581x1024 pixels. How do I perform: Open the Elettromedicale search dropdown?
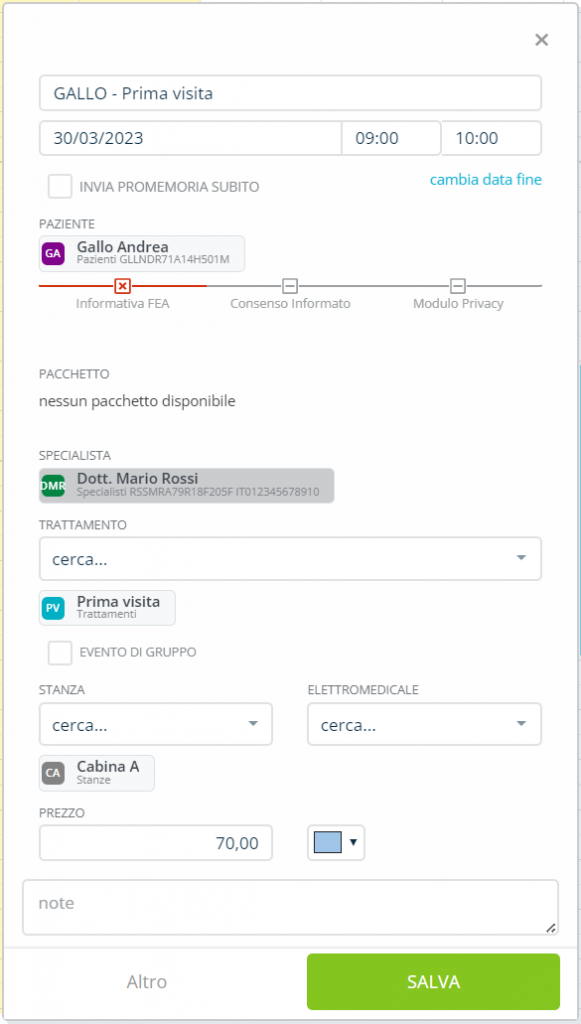coord(424,724)
